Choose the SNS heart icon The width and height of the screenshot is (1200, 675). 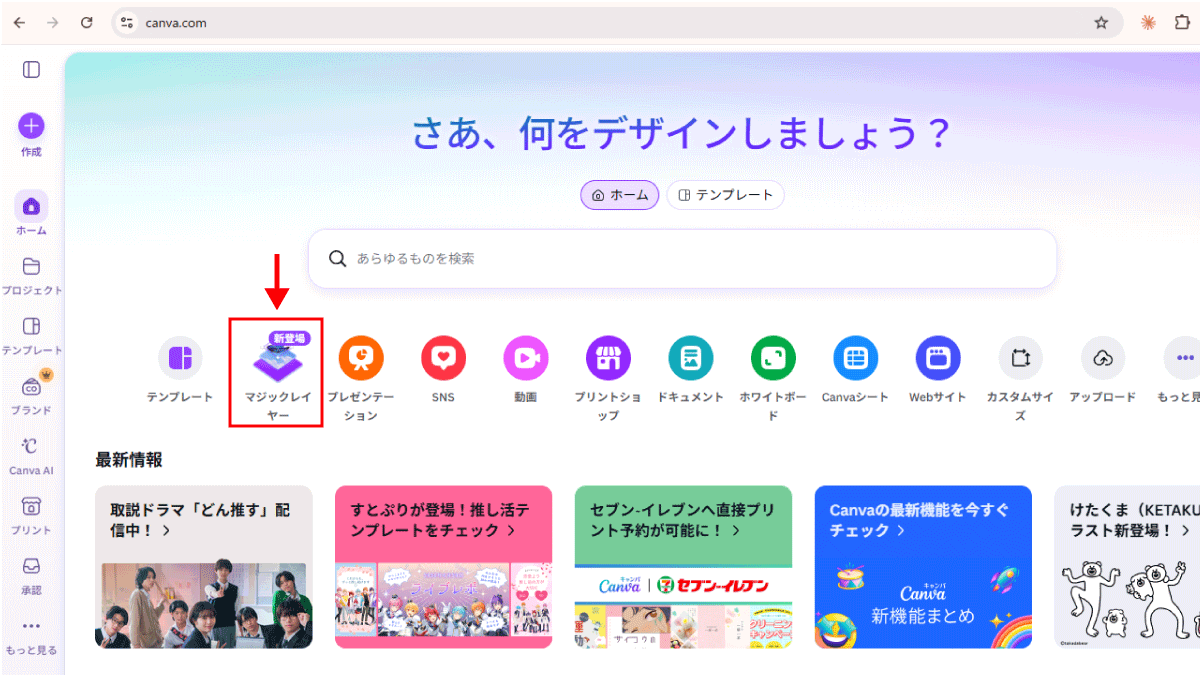[x=443, y=358]
